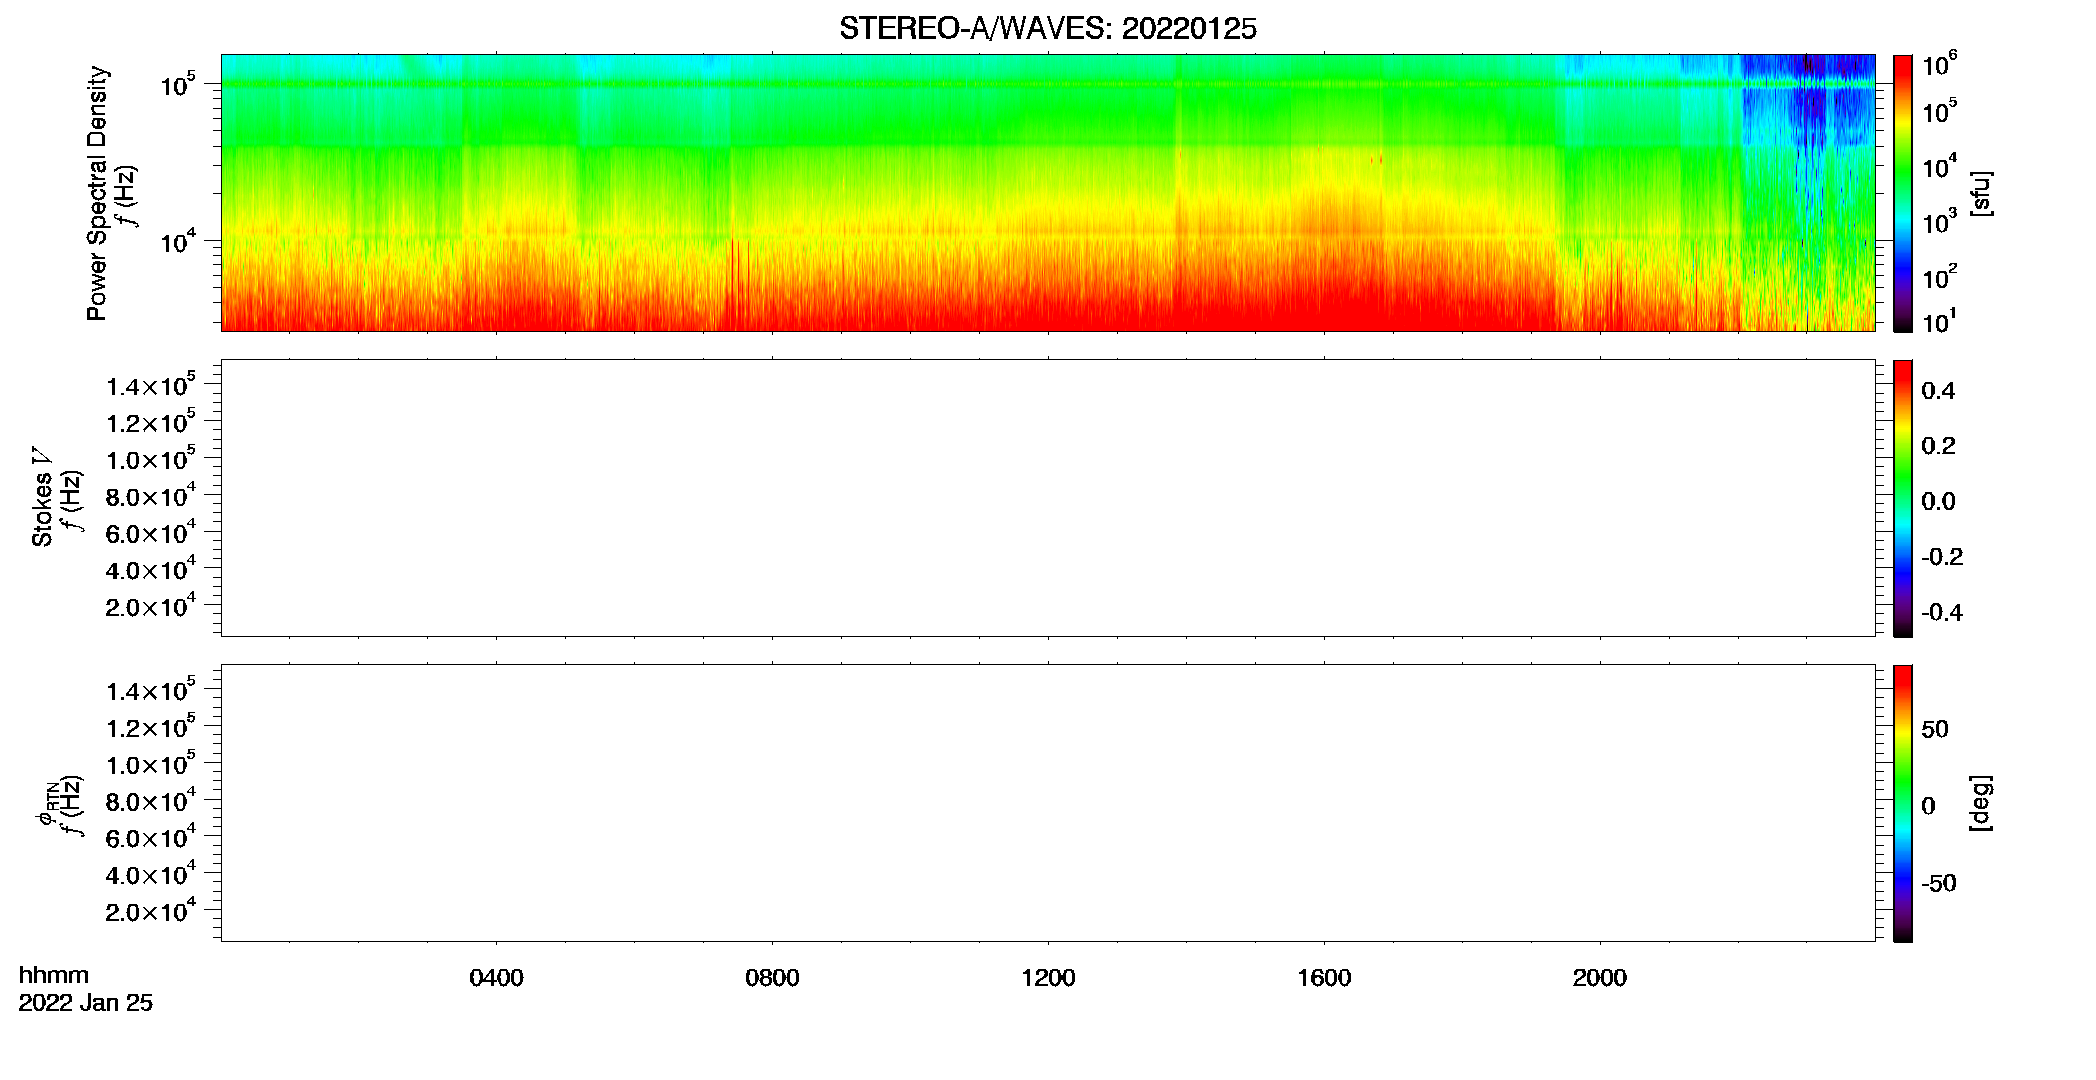
Task: Click the Stokes V color bar
Action: pos(1903,498)
